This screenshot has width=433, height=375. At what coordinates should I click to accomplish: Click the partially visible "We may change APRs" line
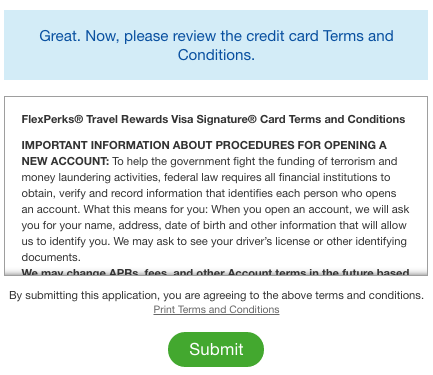(215, 272)
